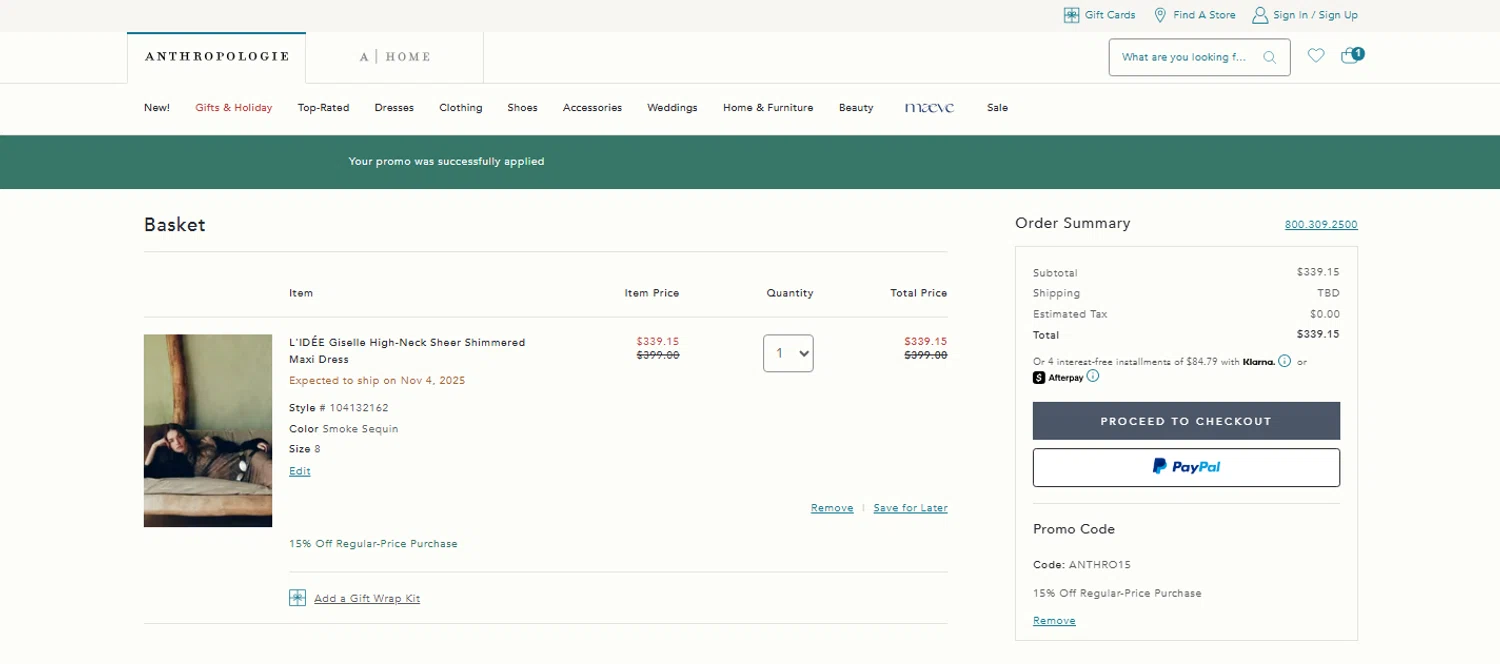Open the Sale menu
This screenshot has width=1500, height=664.
997,108
